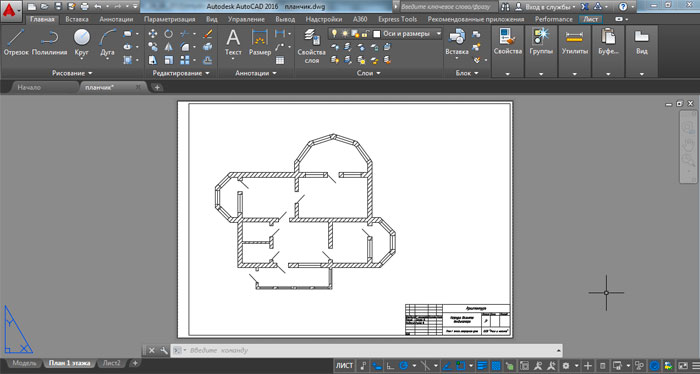Select the Rotate tool icon
The width and height of the screenshot is (700, 374).
pyautogui.click(x=168, y=33)
